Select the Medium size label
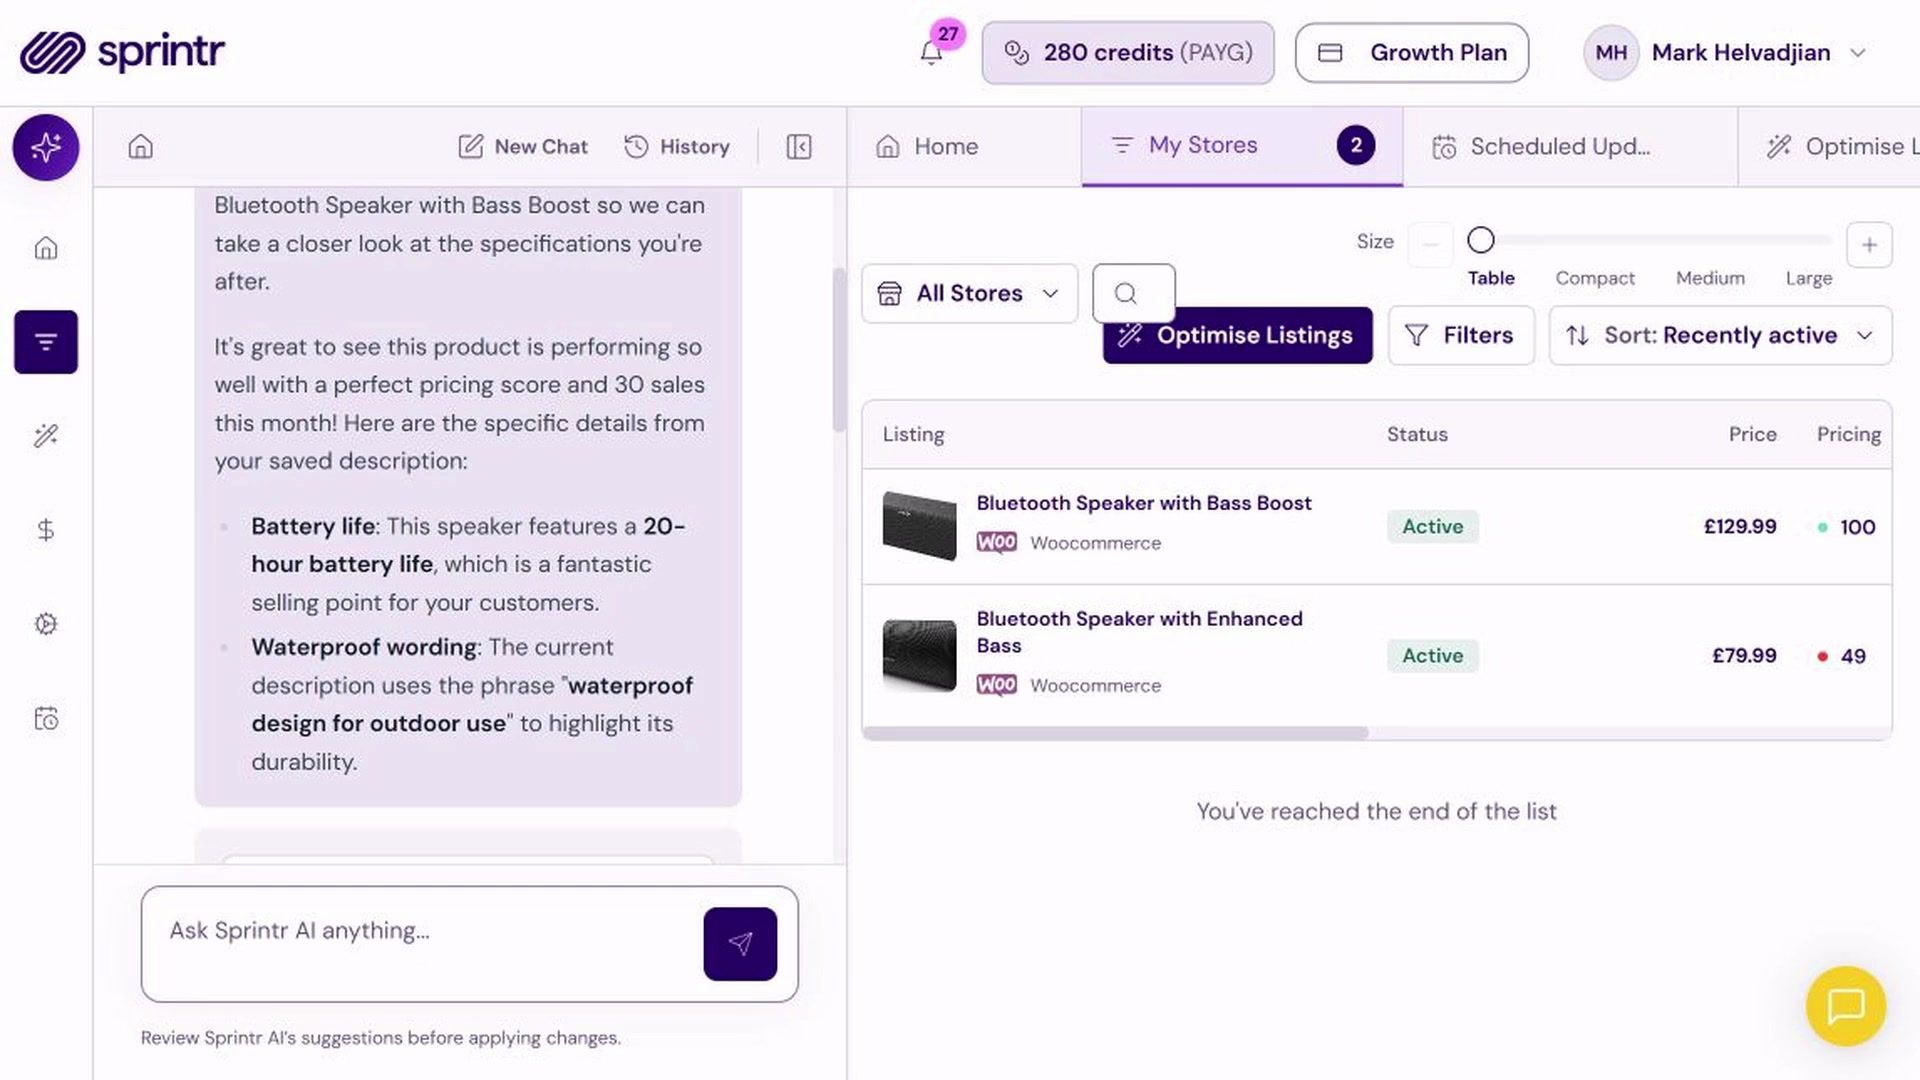1920x1080 pixels. coord(1710,278)
